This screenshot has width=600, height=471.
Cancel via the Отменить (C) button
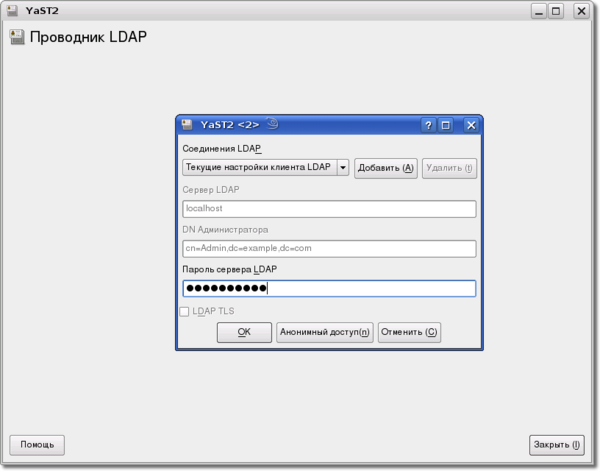[x=409, y=332]
